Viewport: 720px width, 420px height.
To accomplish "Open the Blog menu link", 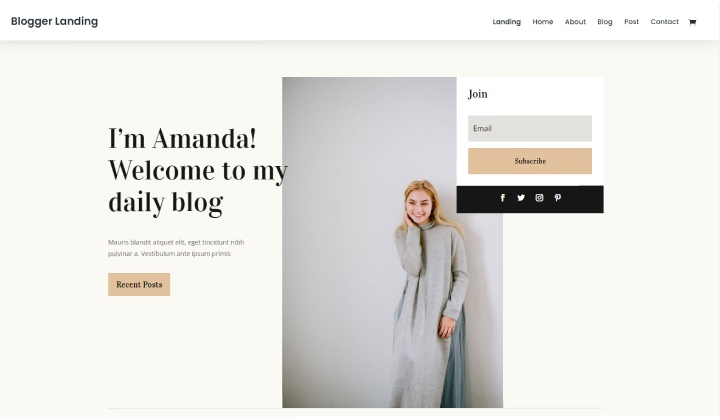I will [x=605, y=22].
